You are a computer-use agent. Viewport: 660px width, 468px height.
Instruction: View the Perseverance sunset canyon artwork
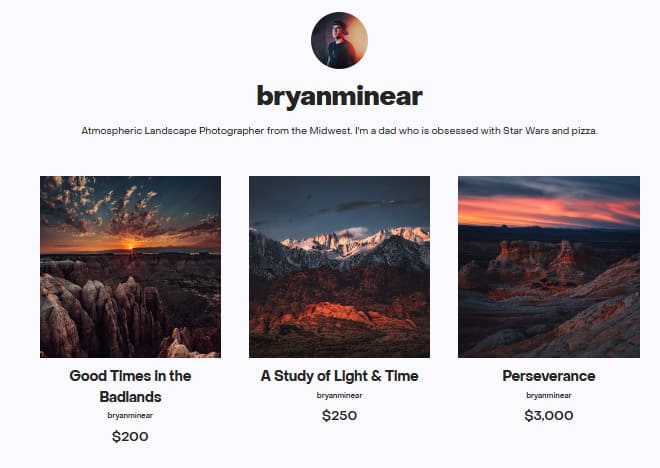tap(549, 267)
